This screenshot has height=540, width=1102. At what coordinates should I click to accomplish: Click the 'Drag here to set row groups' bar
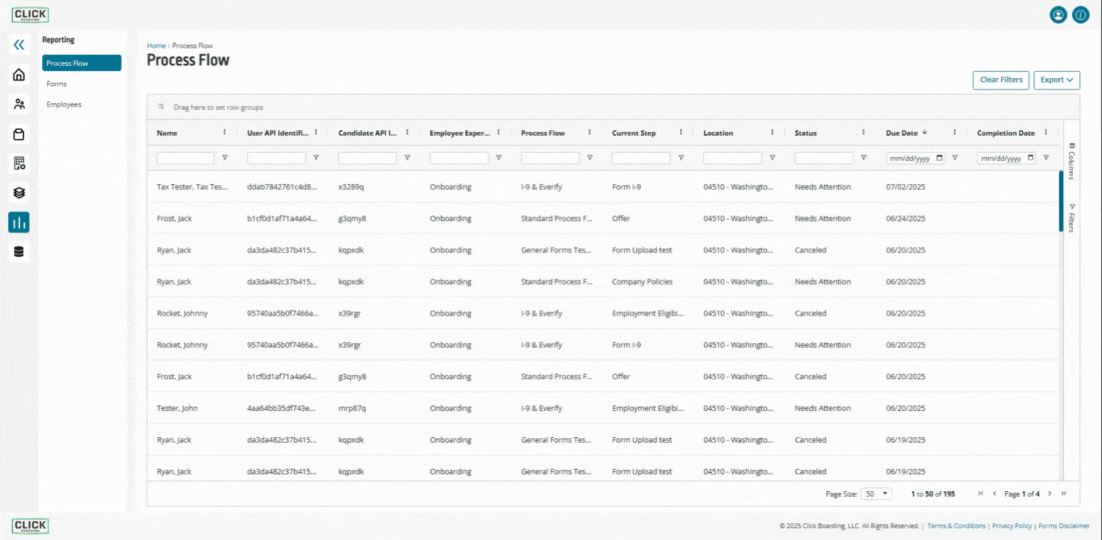pyautogui.click(x=613, y=108)
